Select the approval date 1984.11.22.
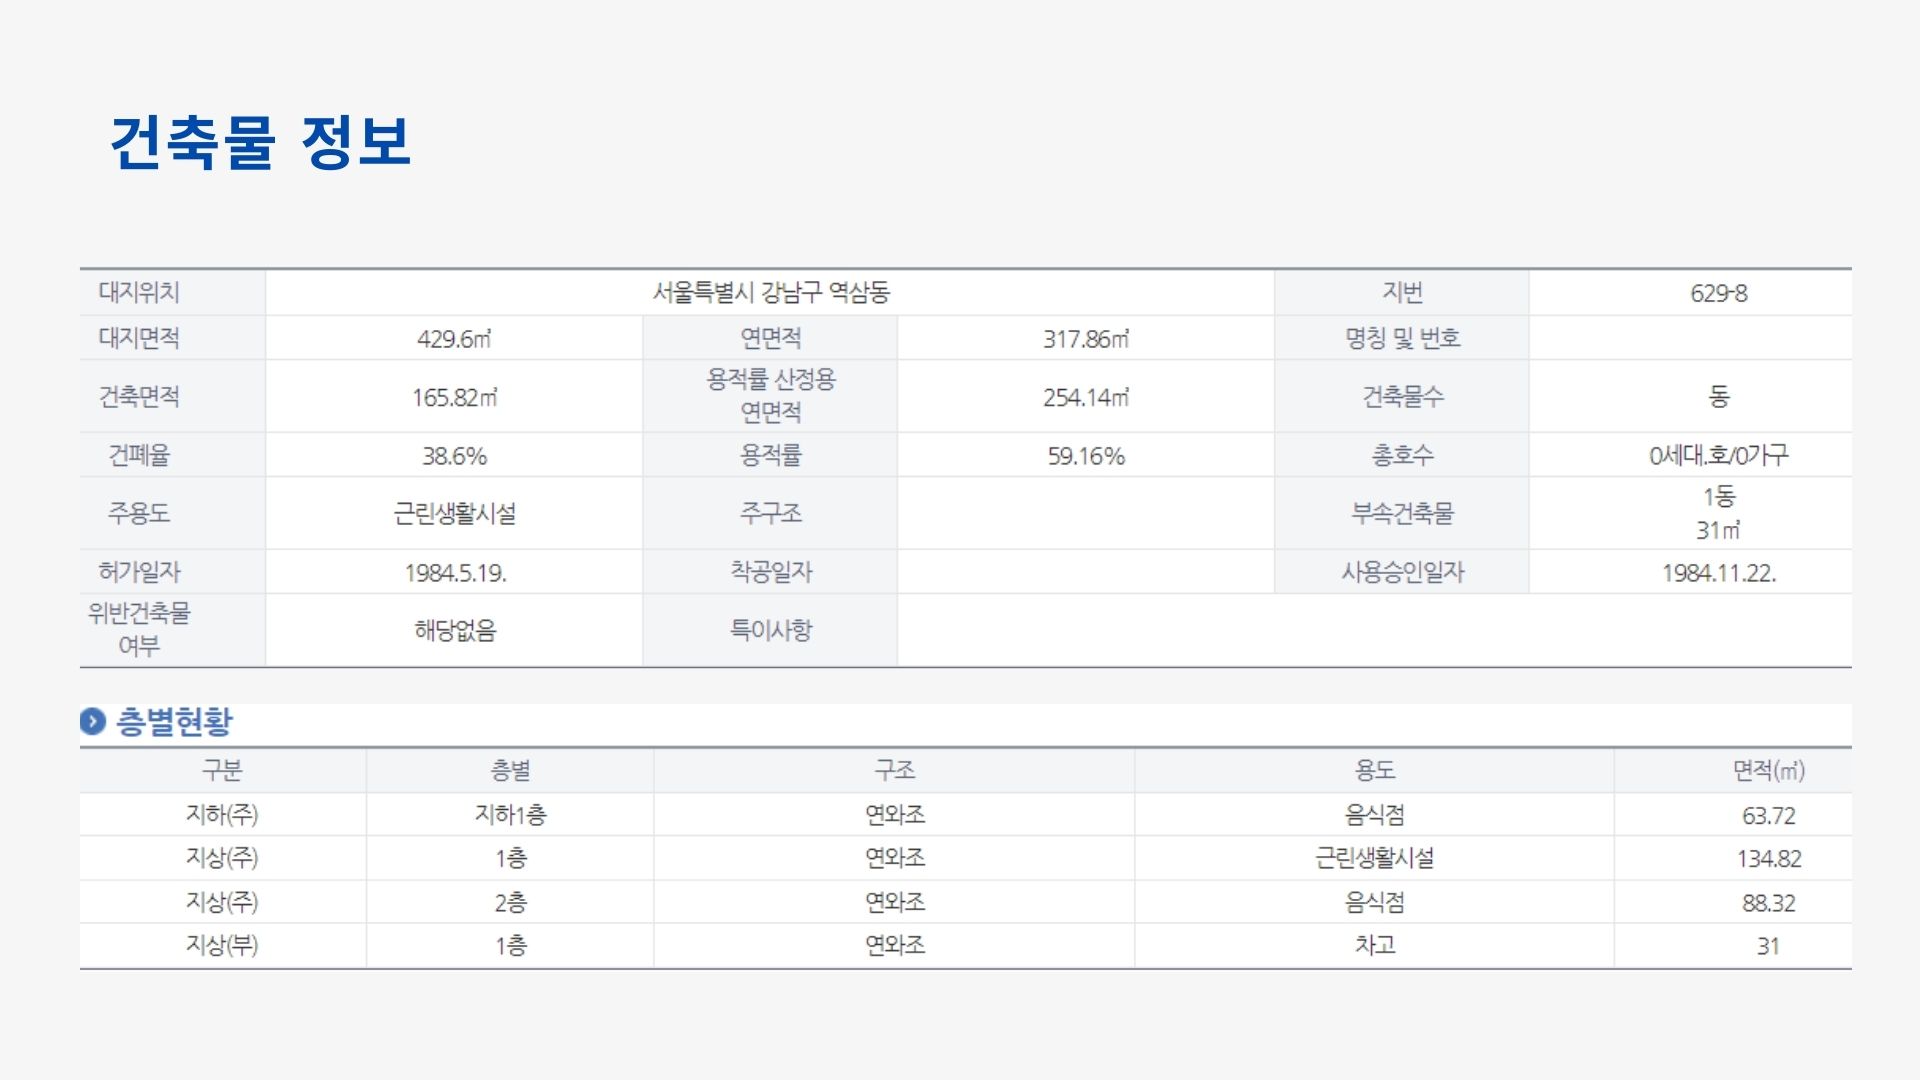Image resolution: width=1920 pixels, height=1080 pixels. pos(1719,573)
